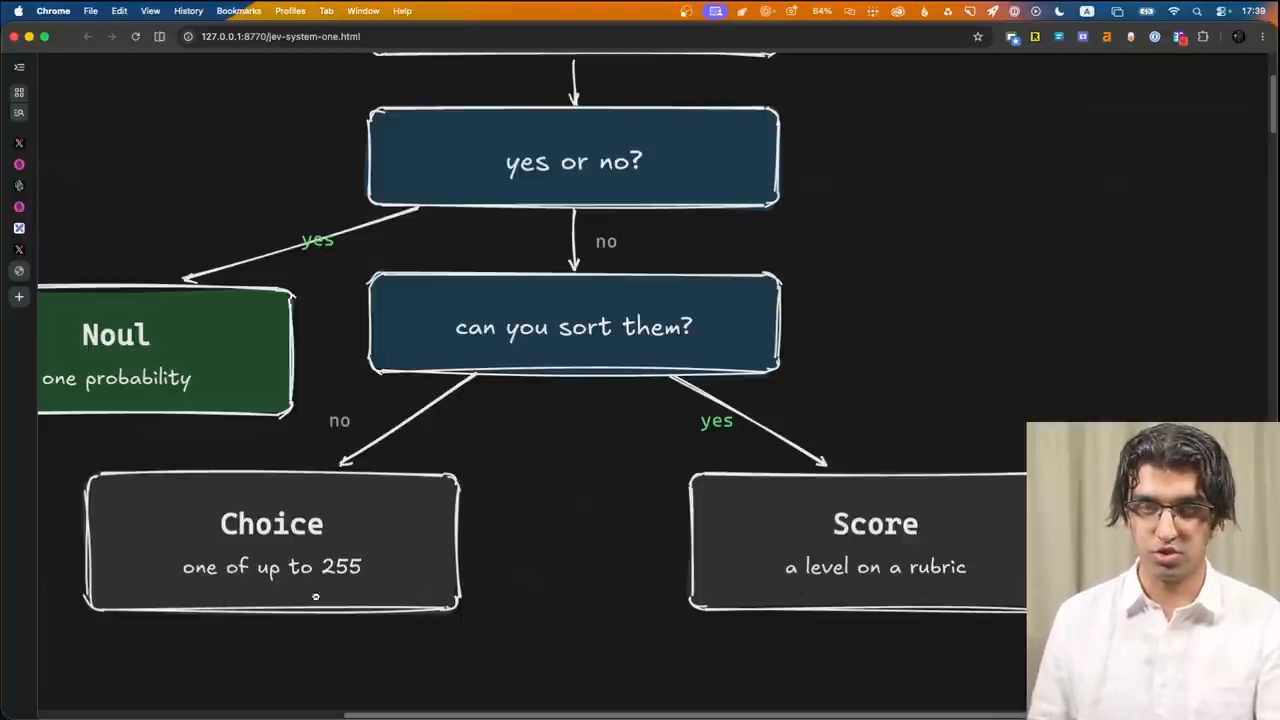
Task: Bookmark this page with the star icon
Action: click(978, 36)
